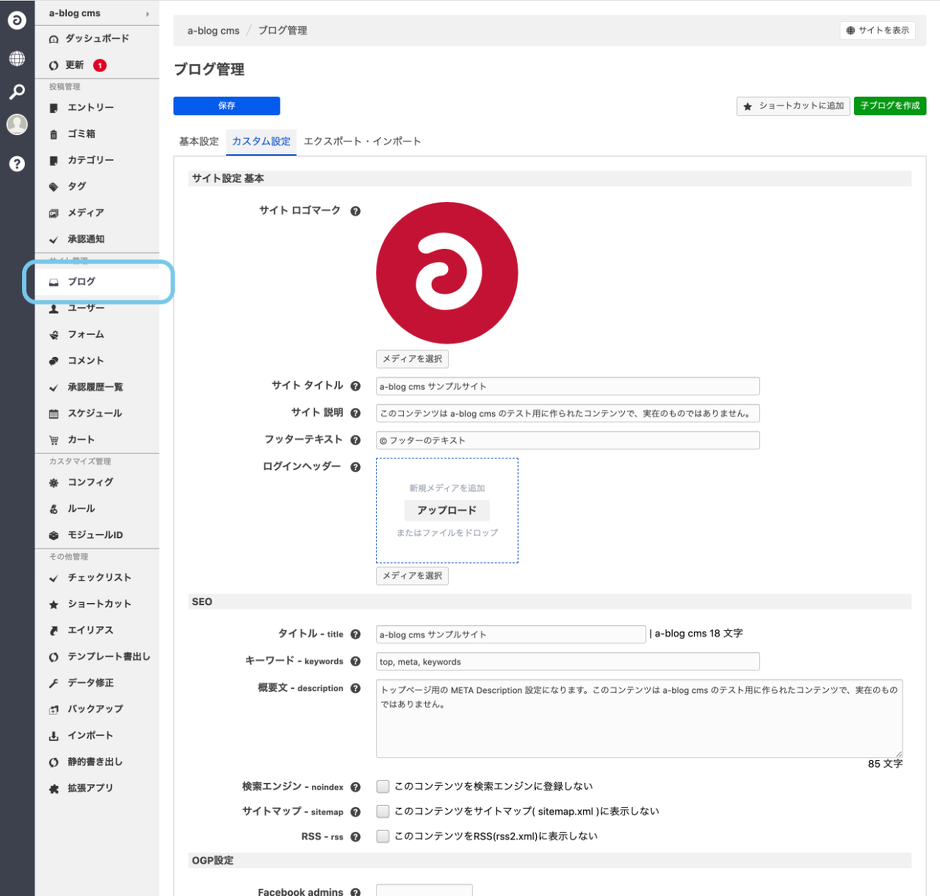Click help icon next to キーワード - keywords
Image resolution: width=940 pixels, height=896 pixels.
click(356, 662)
